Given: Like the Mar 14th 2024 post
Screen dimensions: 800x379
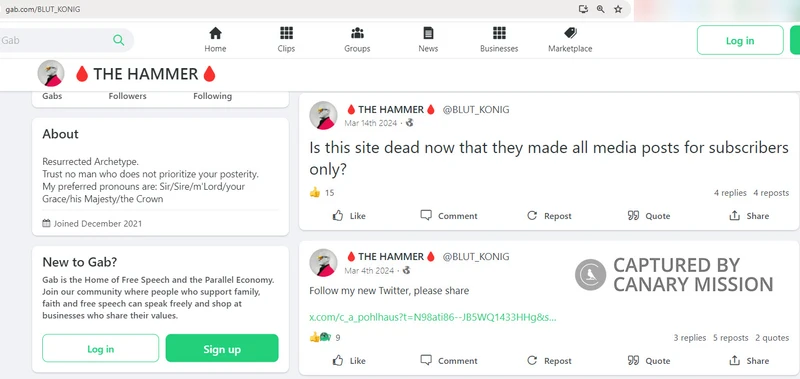Looking at the screenshot, I should pos(349,216).
